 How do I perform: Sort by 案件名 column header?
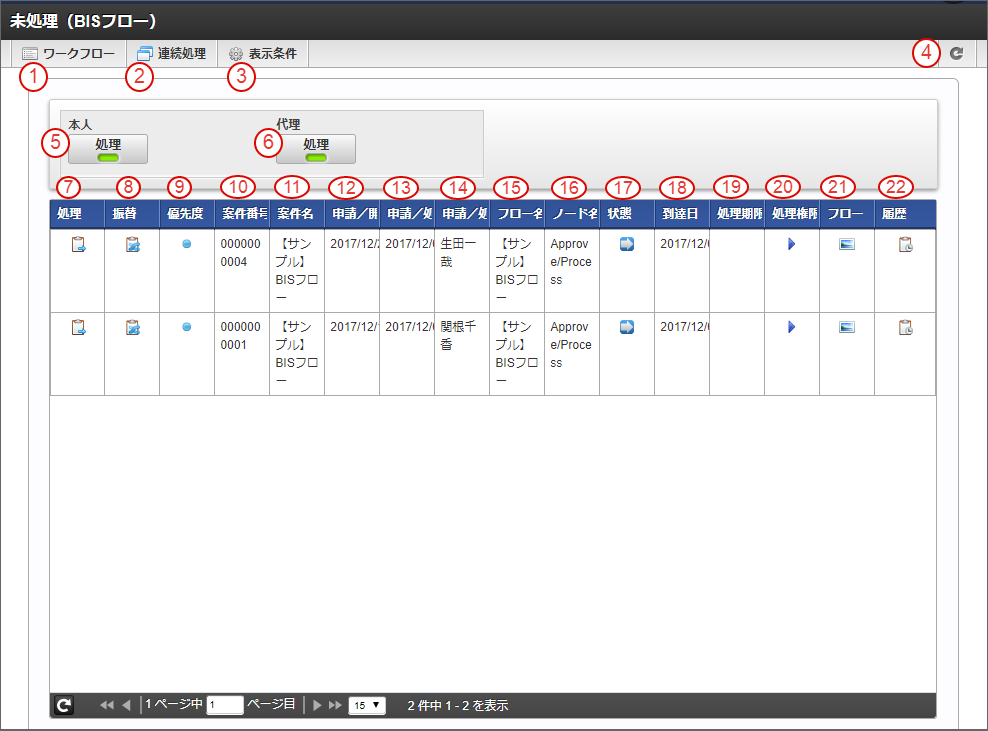pyautogui.click(x=297, y=214)
